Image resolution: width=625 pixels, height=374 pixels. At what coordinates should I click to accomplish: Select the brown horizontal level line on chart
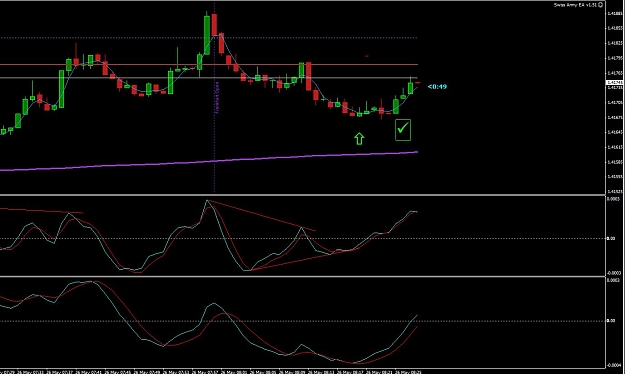pyautogui.click(x=209, y=64)
